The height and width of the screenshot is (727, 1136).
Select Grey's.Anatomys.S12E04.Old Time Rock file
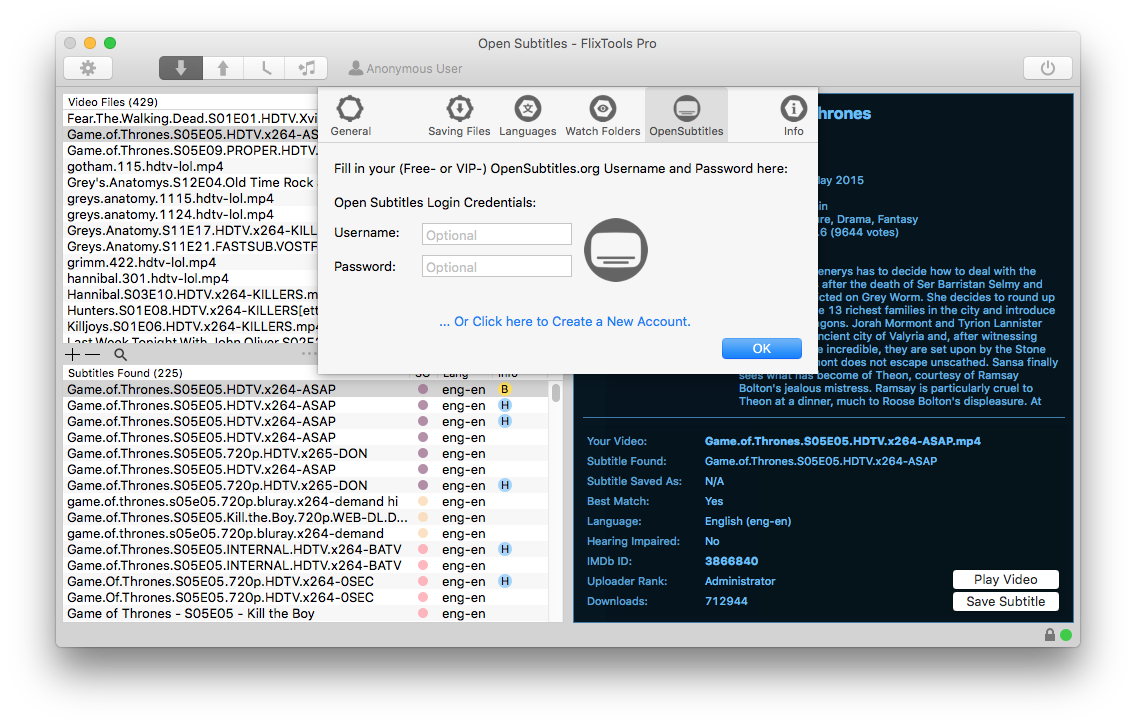tap(191, 182)
